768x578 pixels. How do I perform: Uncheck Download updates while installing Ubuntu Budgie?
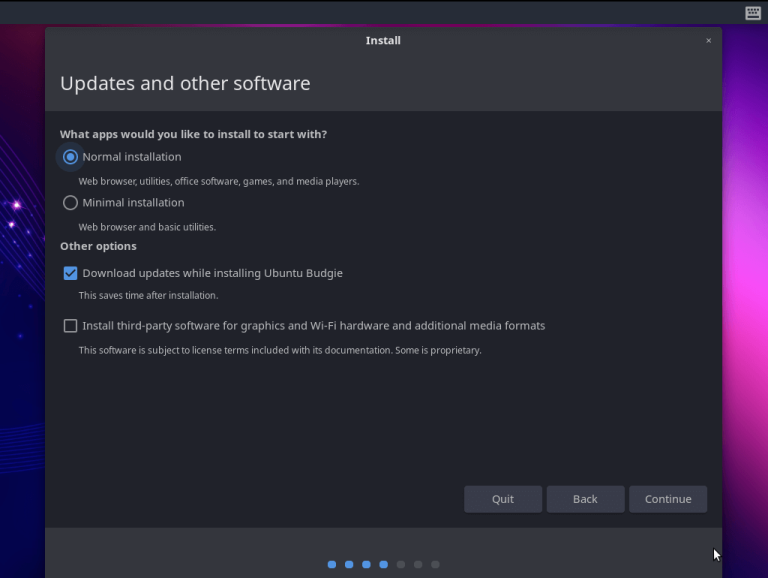pyautogui.click(x=70, y=273)
